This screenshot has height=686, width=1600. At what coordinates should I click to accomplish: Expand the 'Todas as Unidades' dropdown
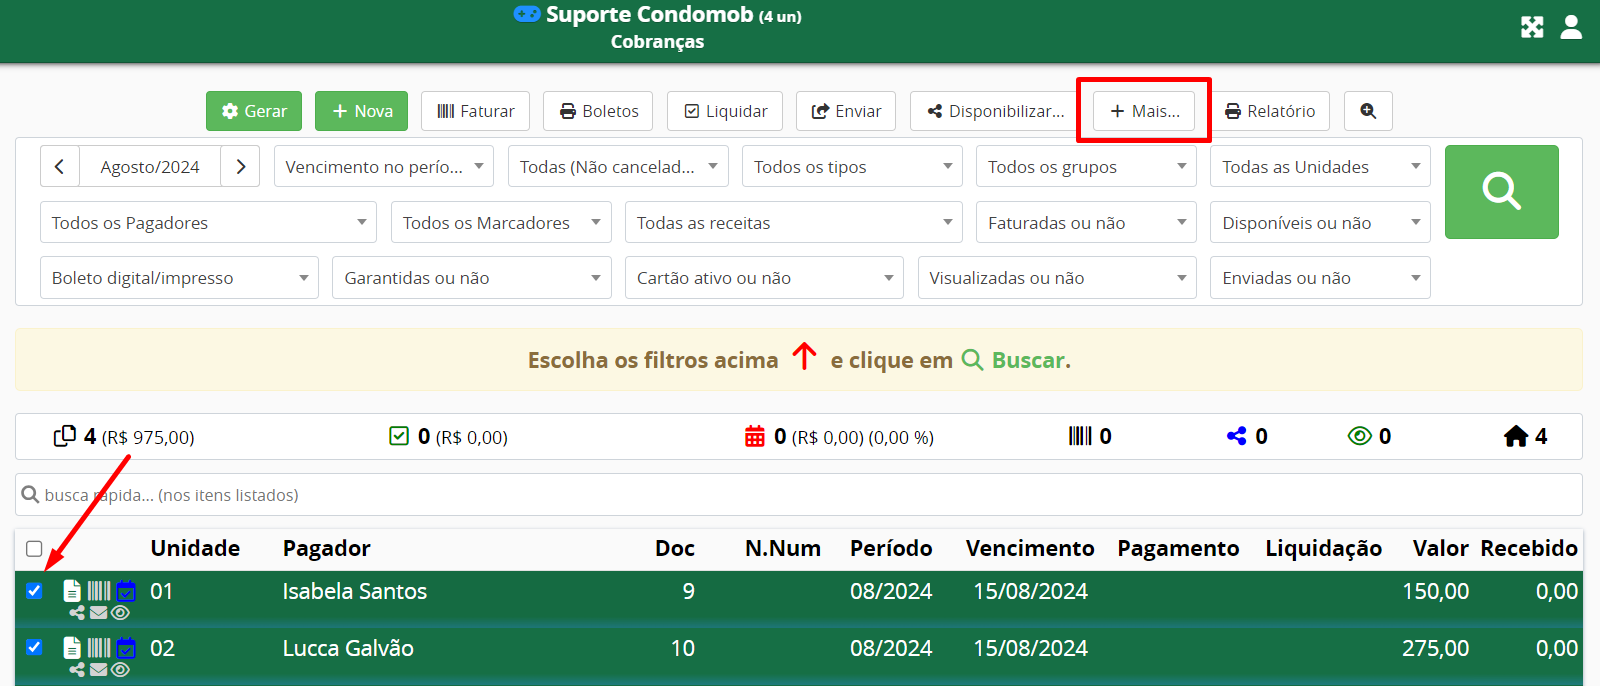coord(1320,167)
